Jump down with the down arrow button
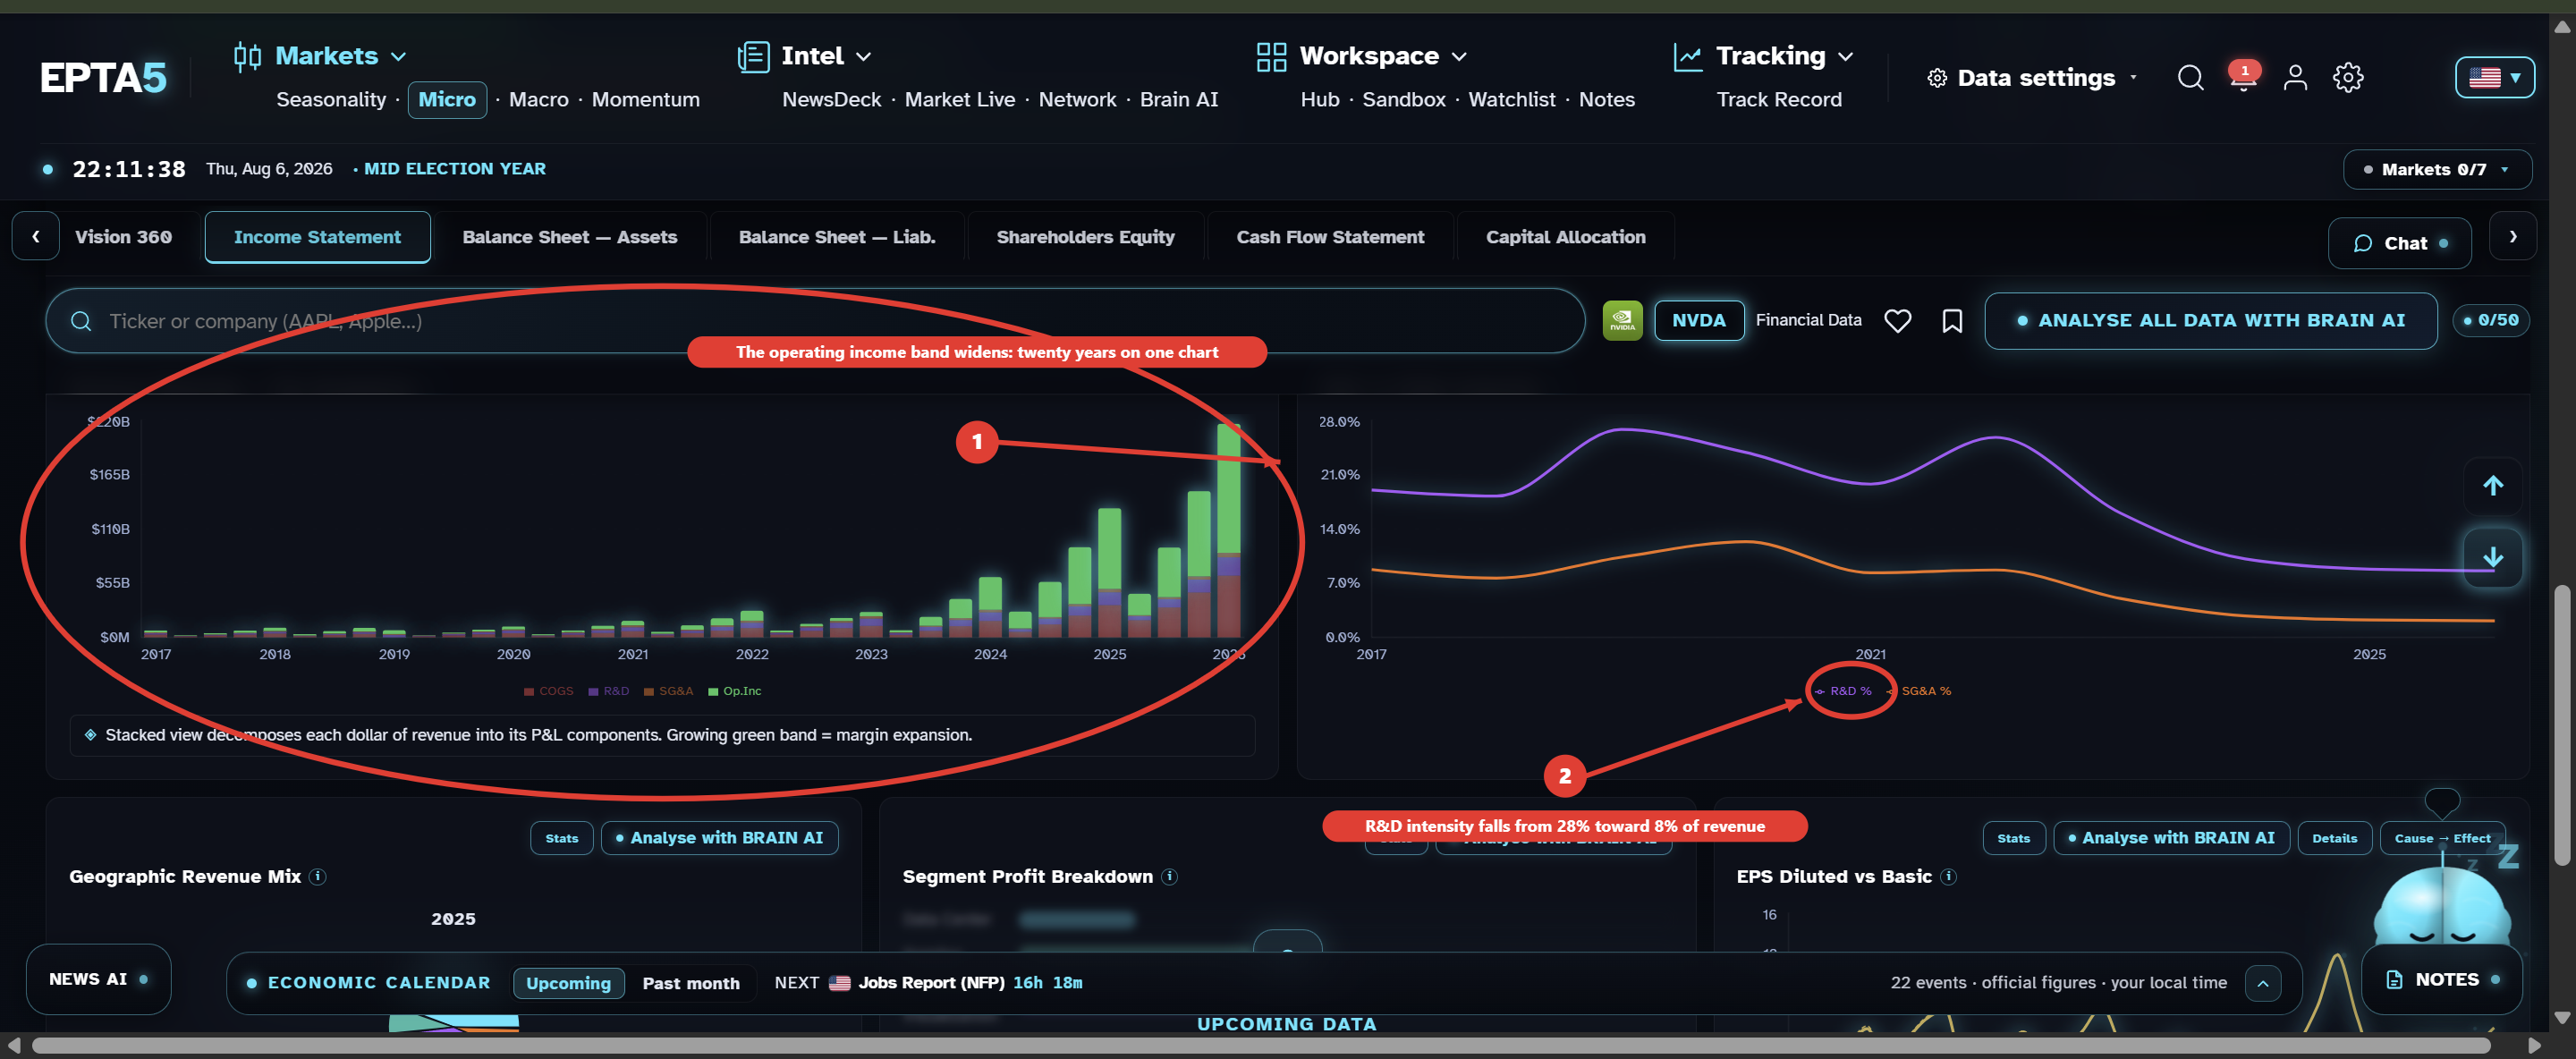Screen dimensions: 2576x1059 [x=2492, y=557]
